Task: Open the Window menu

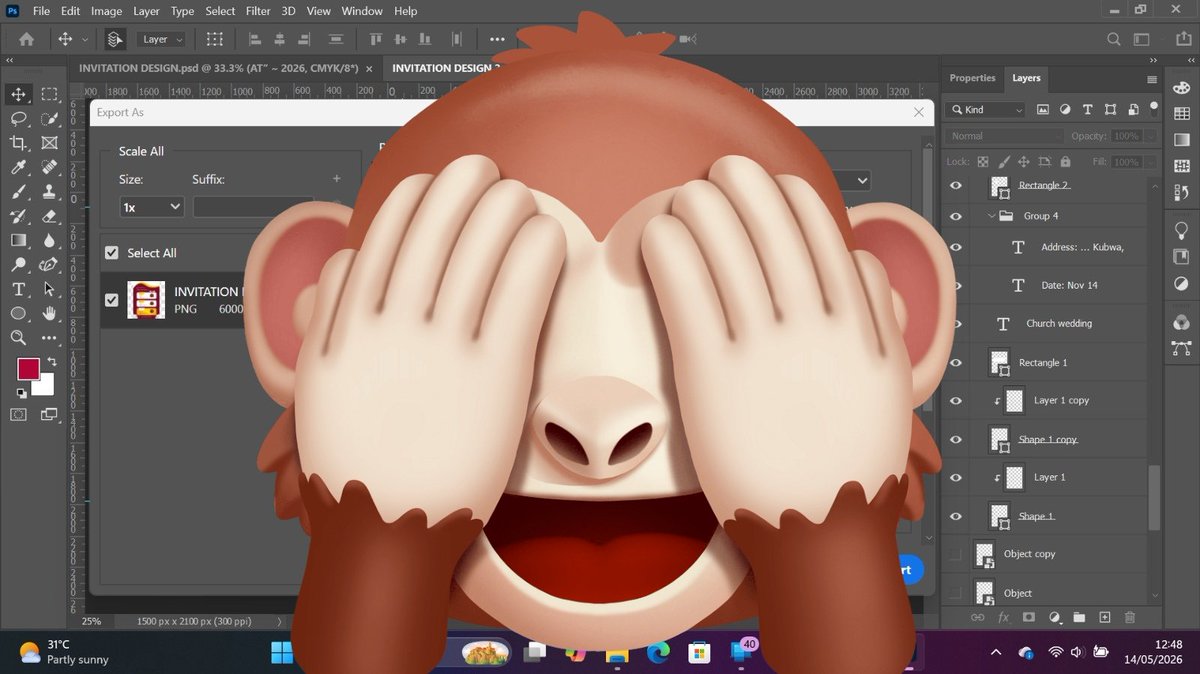Action: click(x=362, y=11)
